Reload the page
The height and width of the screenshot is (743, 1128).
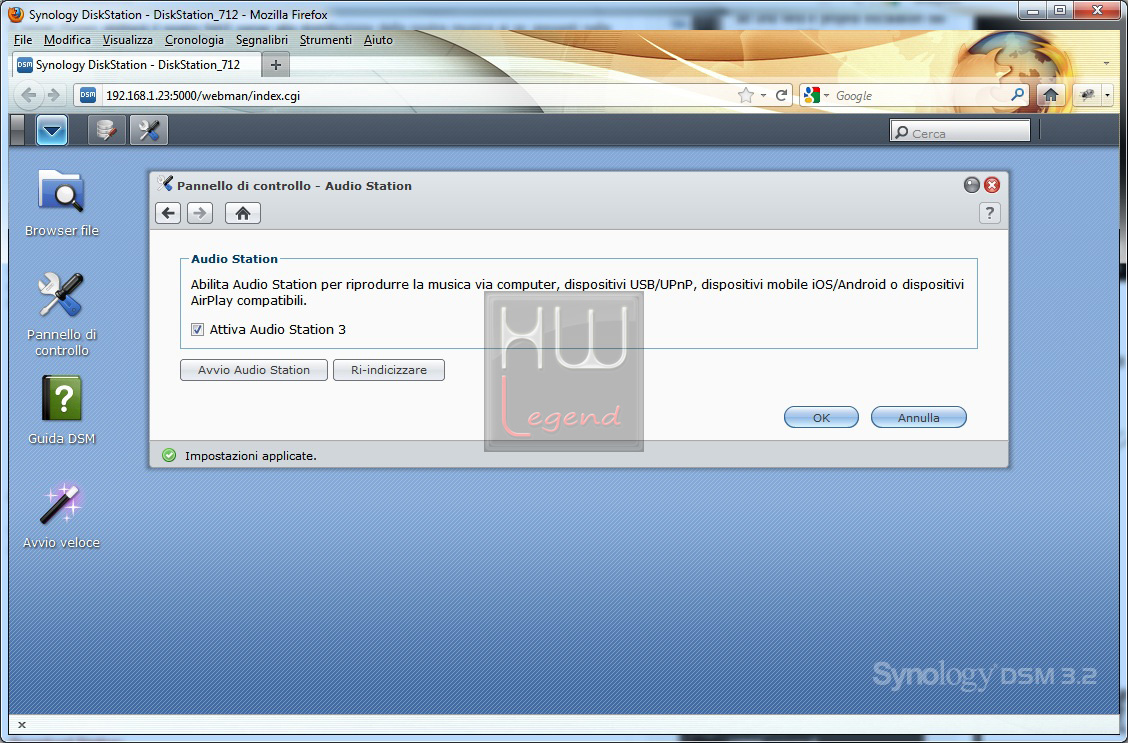pyautogui.click(x=781, y=95)
